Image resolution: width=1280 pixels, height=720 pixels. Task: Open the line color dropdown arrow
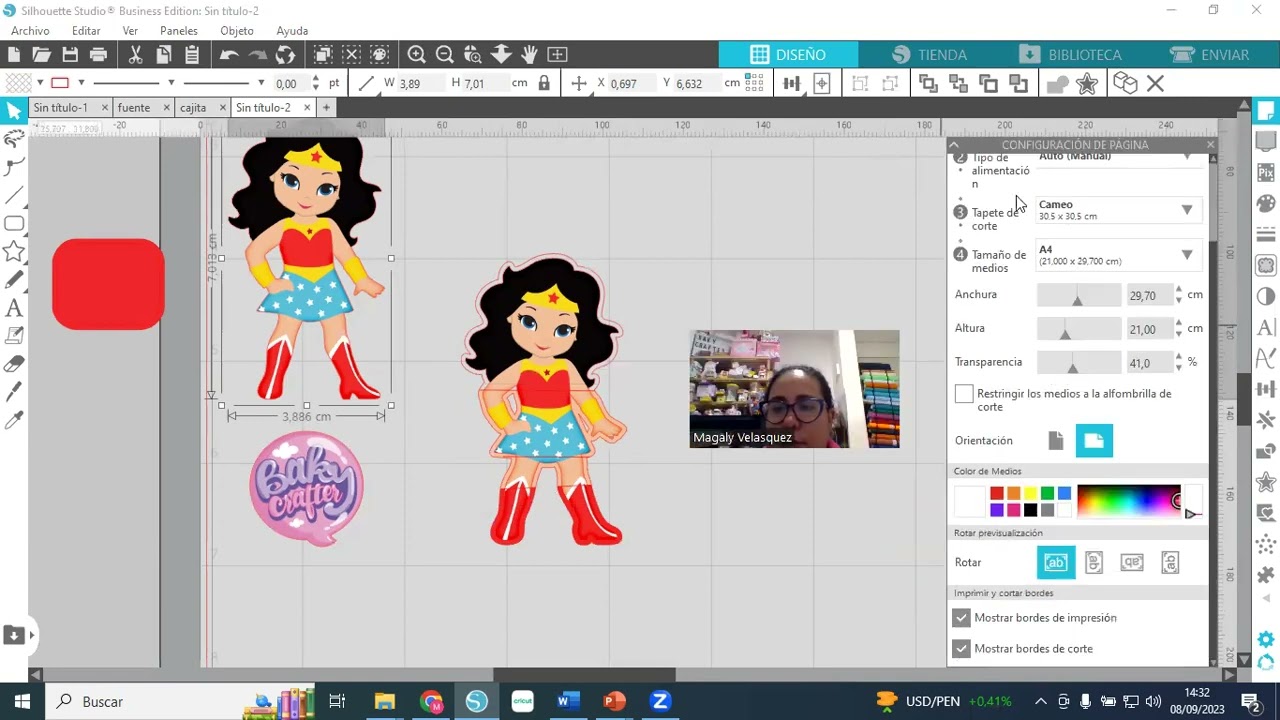[81, 83]
